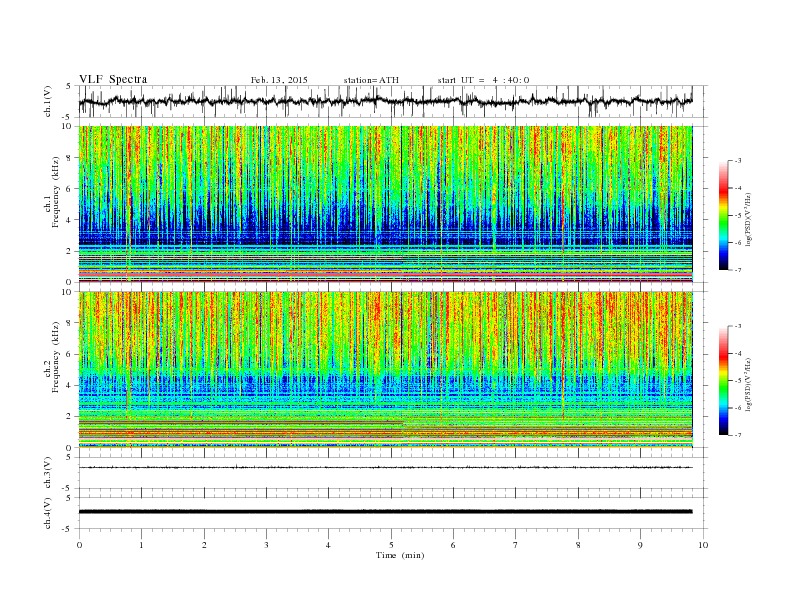Click the time axis tick label 4
Screen dimensions: 792x612
pyautogui.click(x=329, y=545)
